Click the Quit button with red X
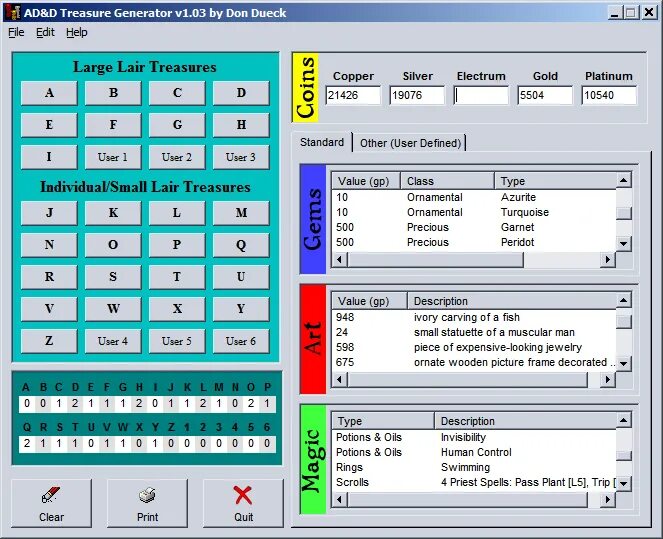The image size is (663, 539). click(243, 503)
